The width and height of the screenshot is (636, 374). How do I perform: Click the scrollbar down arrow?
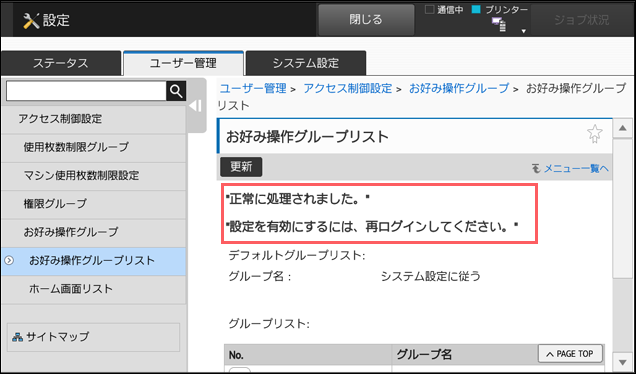(x=623, y=362)
